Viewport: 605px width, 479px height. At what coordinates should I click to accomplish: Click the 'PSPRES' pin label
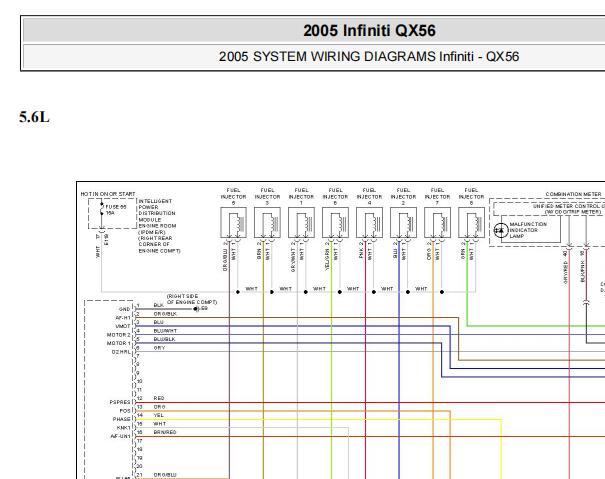click(x=120, y=402)
